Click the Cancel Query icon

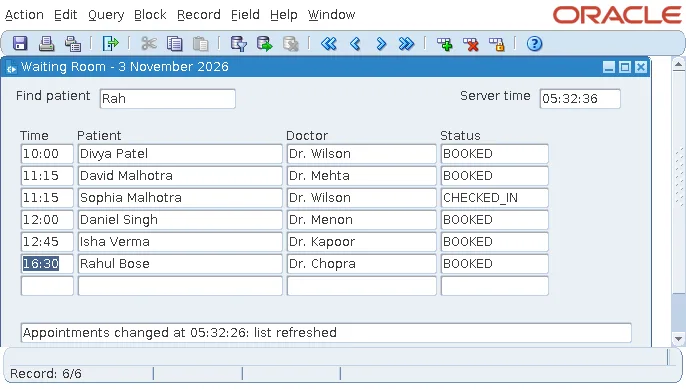pyautogui.click(x=290, y=44)
